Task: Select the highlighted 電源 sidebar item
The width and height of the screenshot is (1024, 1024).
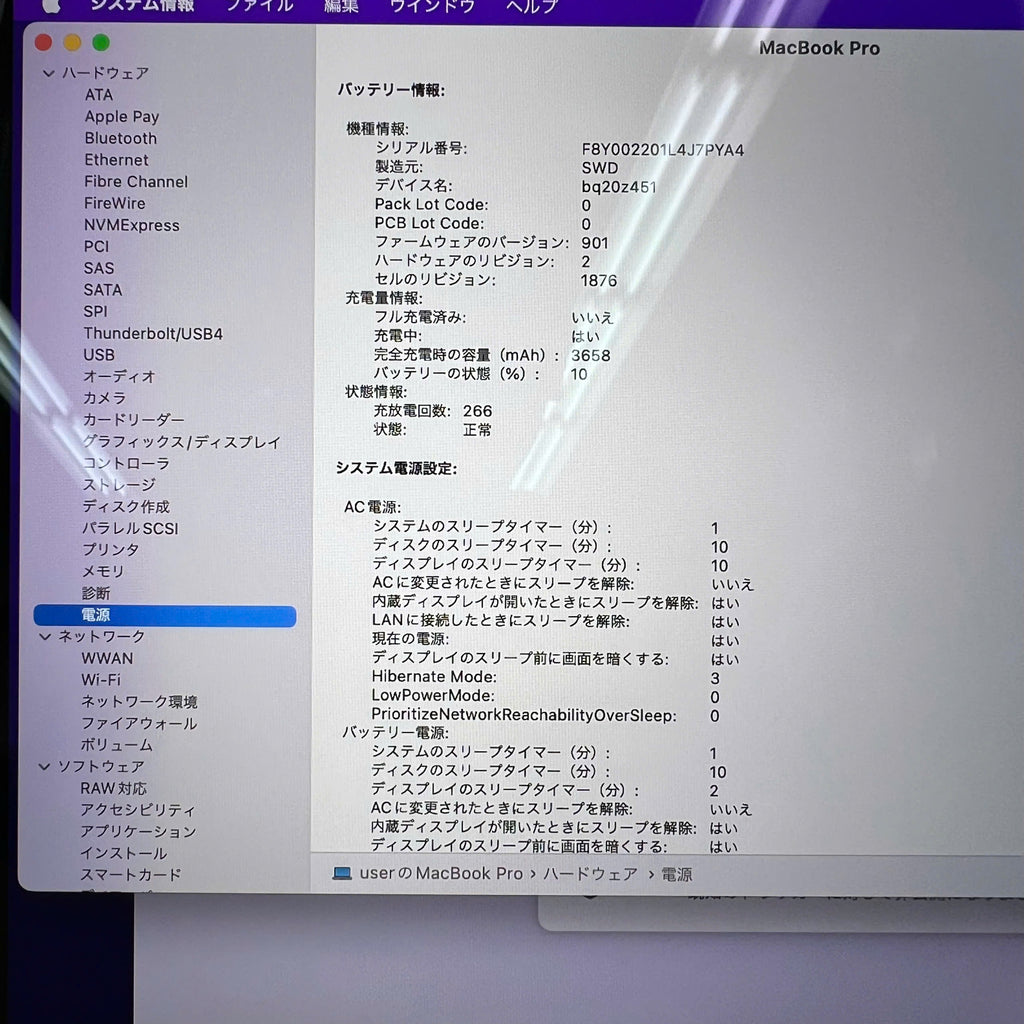Action: point(165,615)
